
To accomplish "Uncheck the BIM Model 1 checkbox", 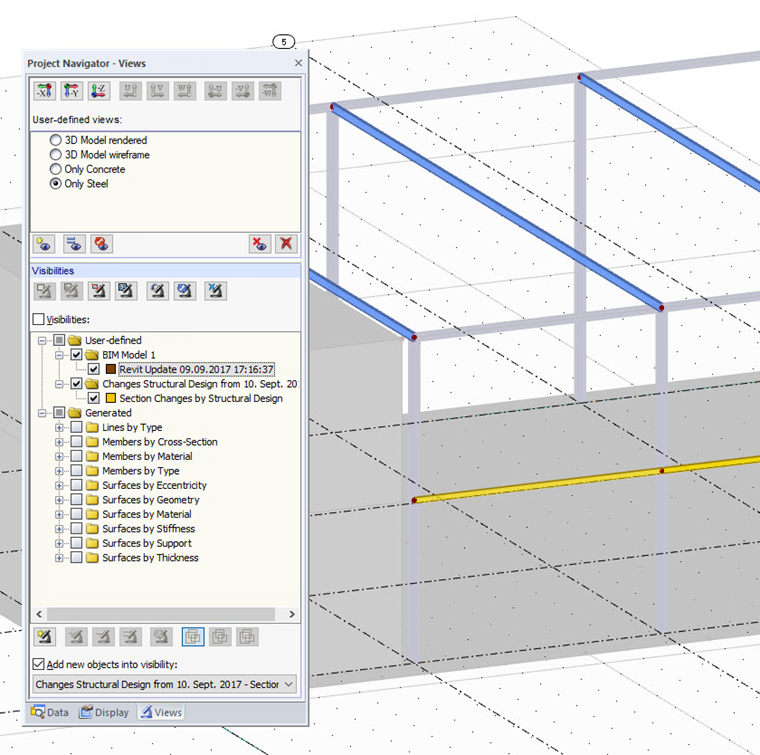I will 76,355.
